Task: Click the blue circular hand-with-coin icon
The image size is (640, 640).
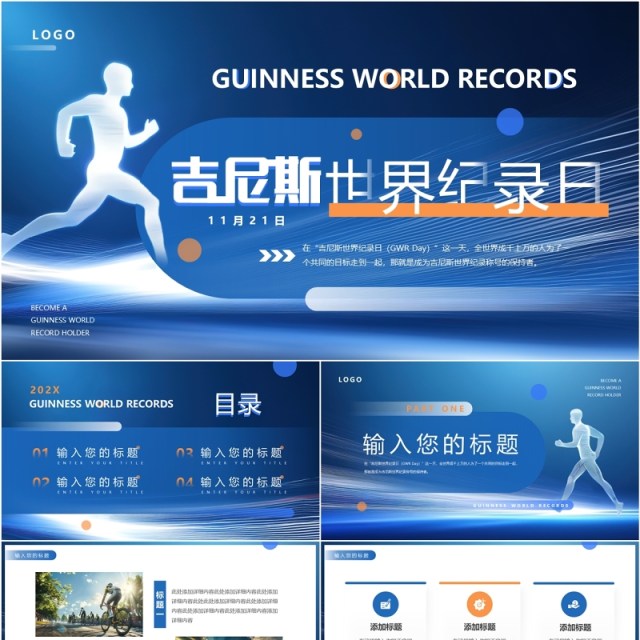Action: [573, 604]
